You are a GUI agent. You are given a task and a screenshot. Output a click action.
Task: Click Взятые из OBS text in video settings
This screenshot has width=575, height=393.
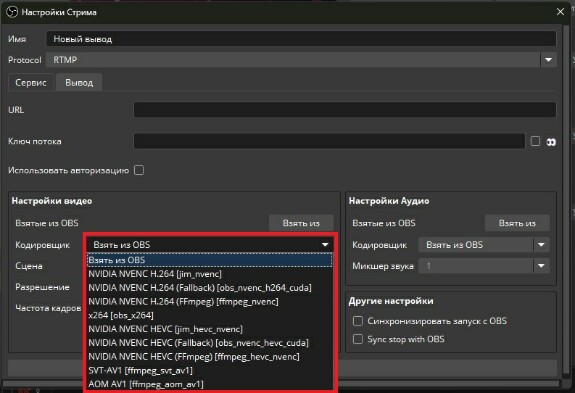(x=47, y=223)
